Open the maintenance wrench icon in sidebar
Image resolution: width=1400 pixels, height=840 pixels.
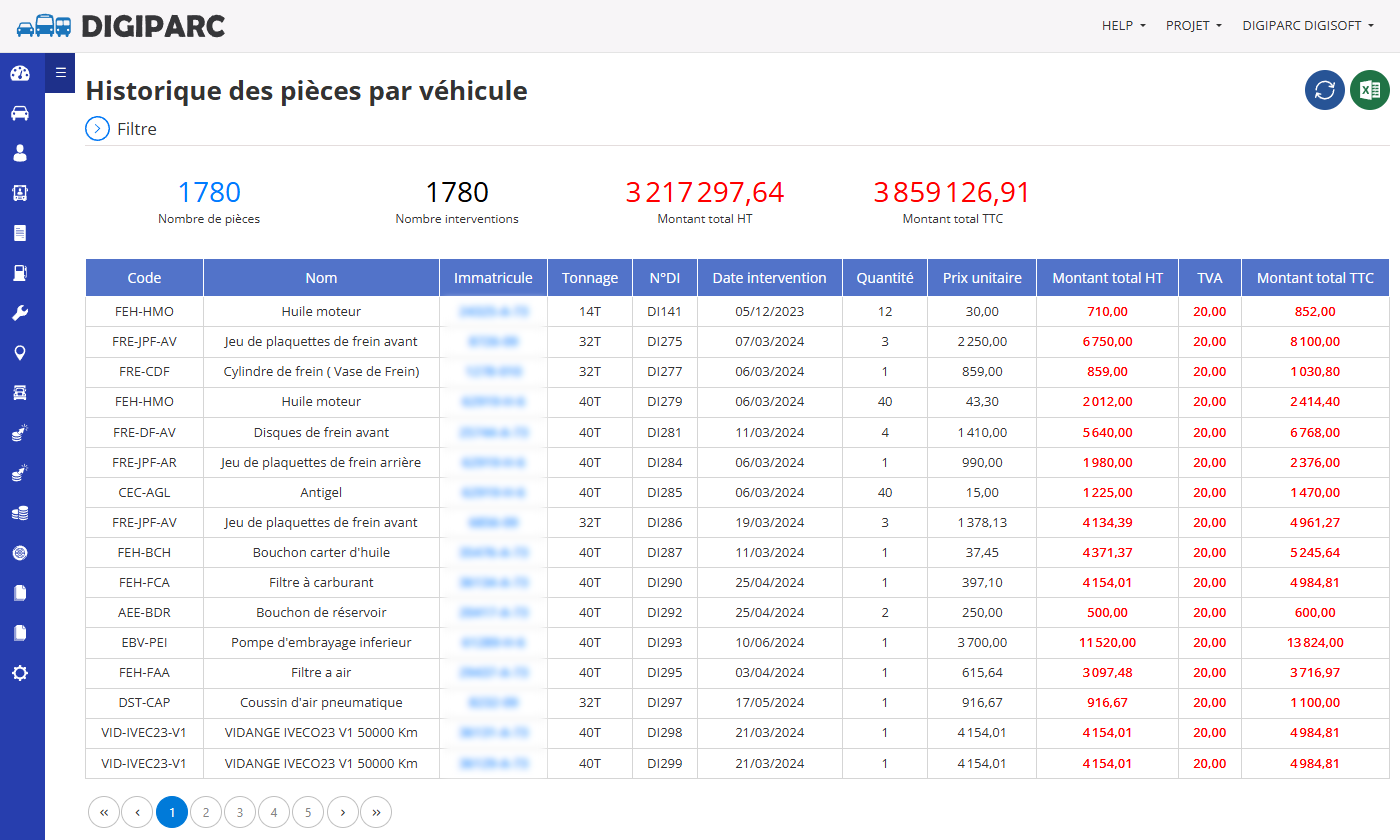click(x=20, y=313)
